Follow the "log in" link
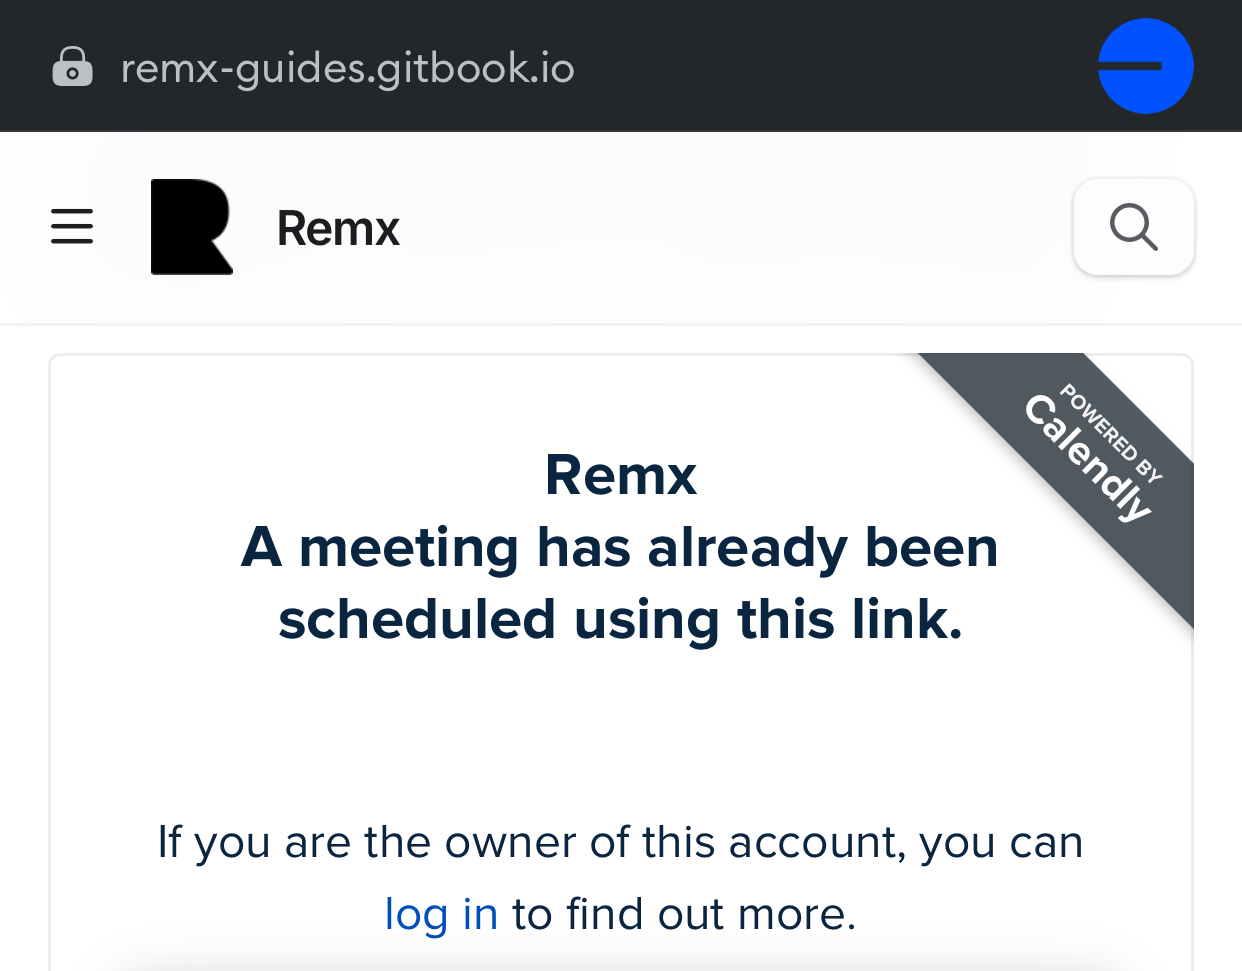The height and width of the screenshot is (971, 1242). pyautogui.click(x=441, y=914)
